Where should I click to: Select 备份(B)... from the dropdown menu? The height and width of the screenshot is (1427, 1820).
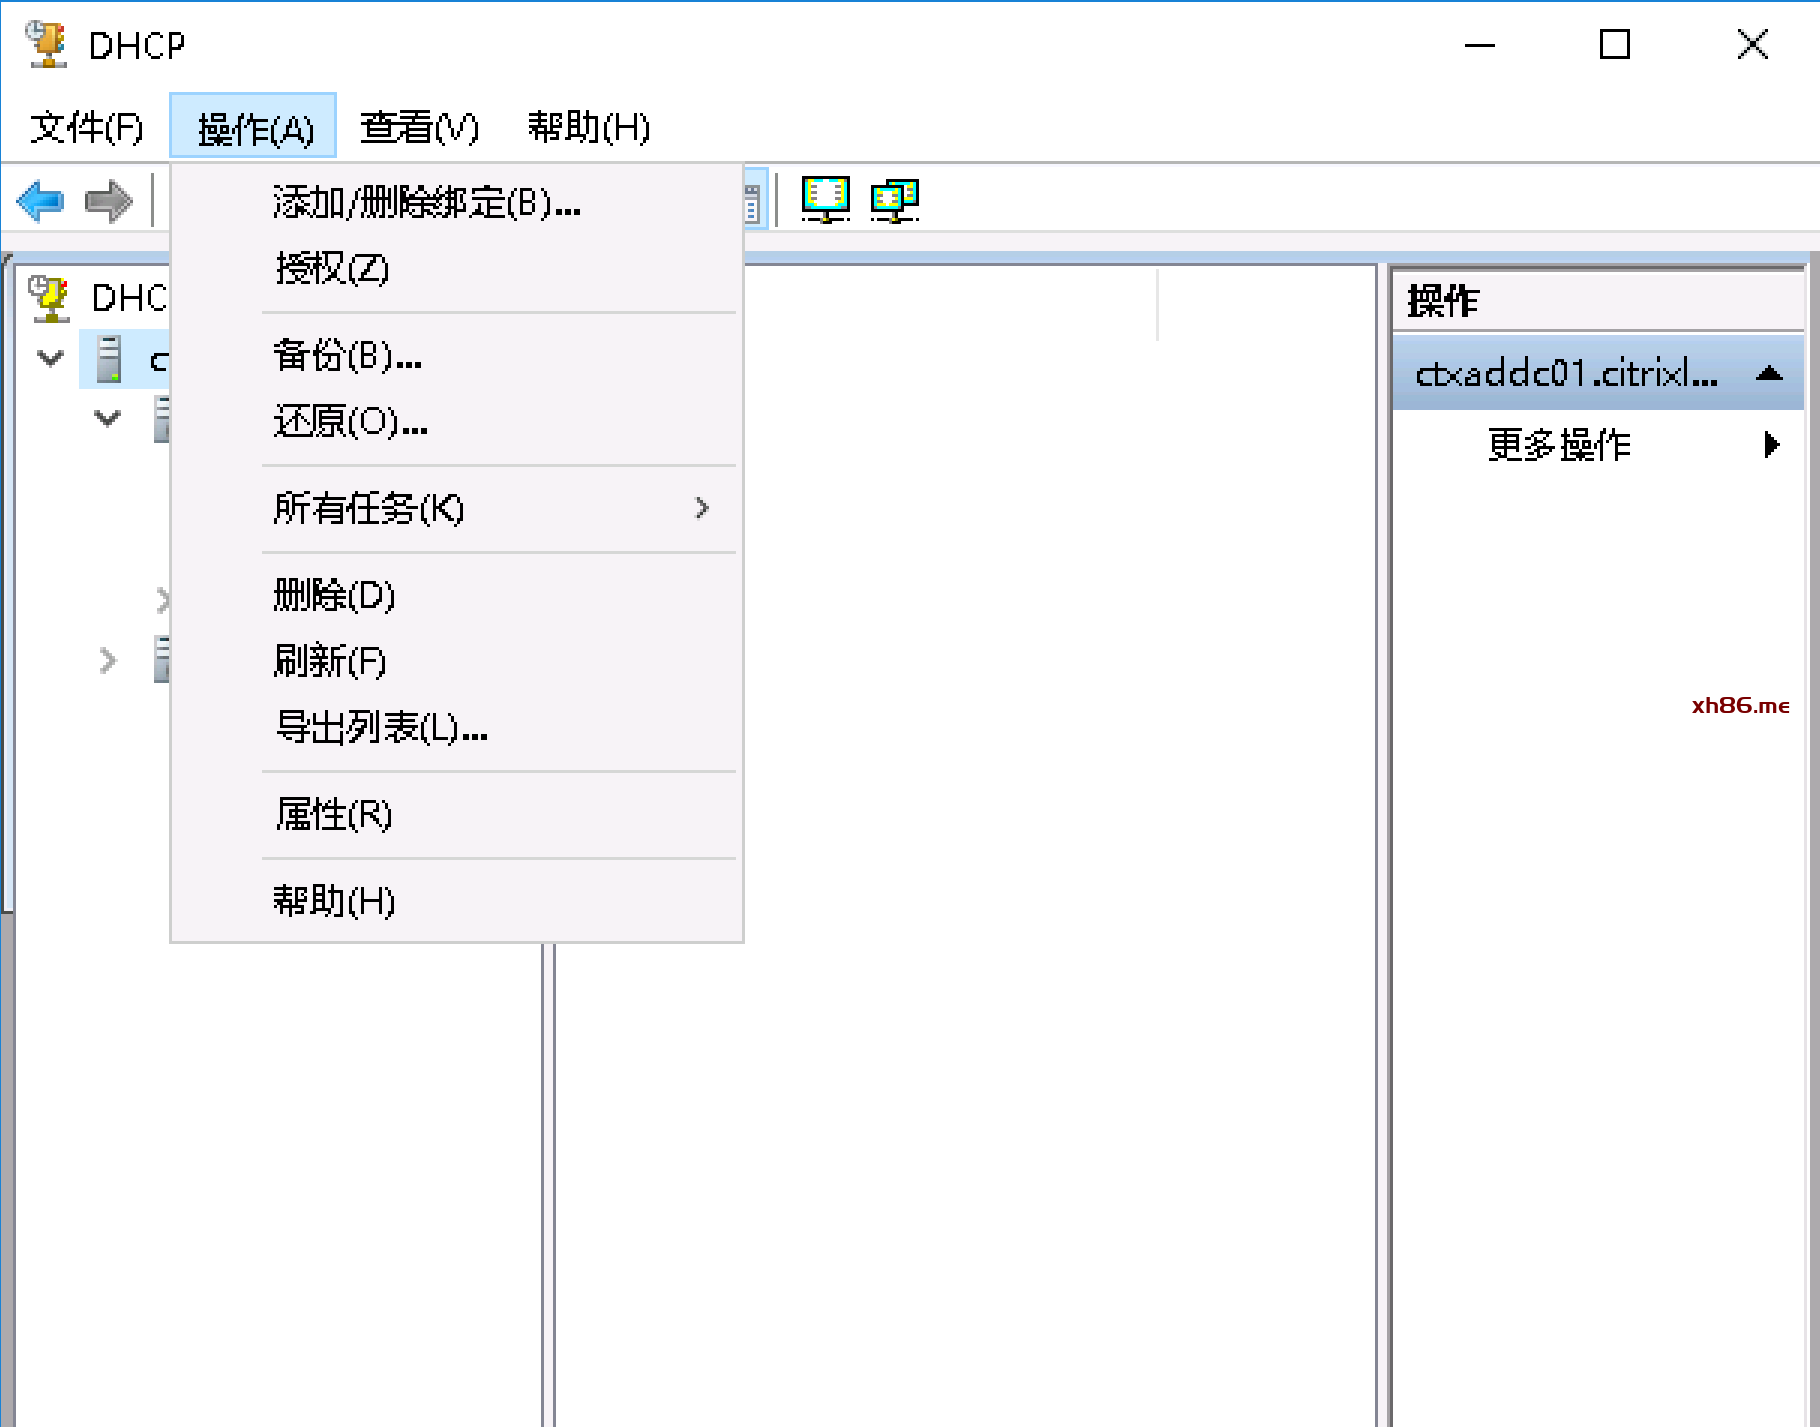tap(347, 356)
